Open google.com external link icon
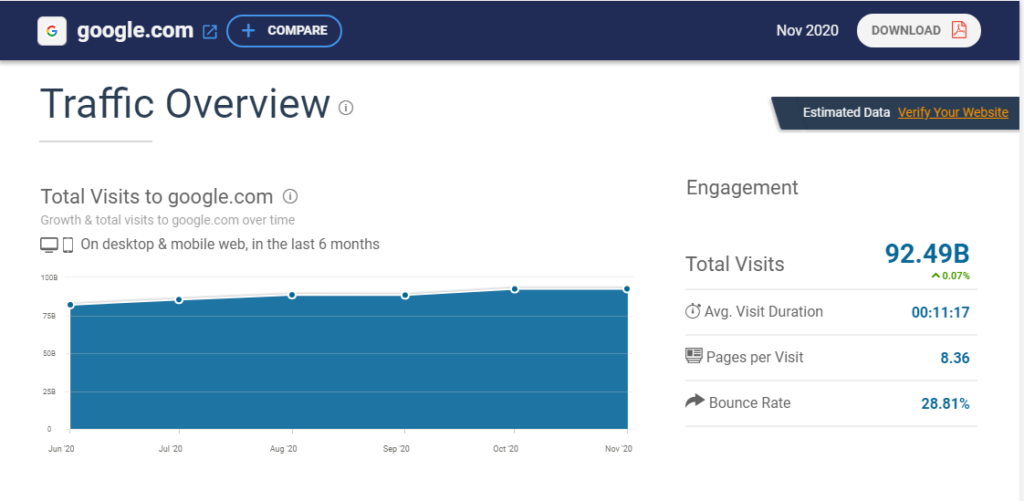1024x501 pixels. tap(210, 31)
